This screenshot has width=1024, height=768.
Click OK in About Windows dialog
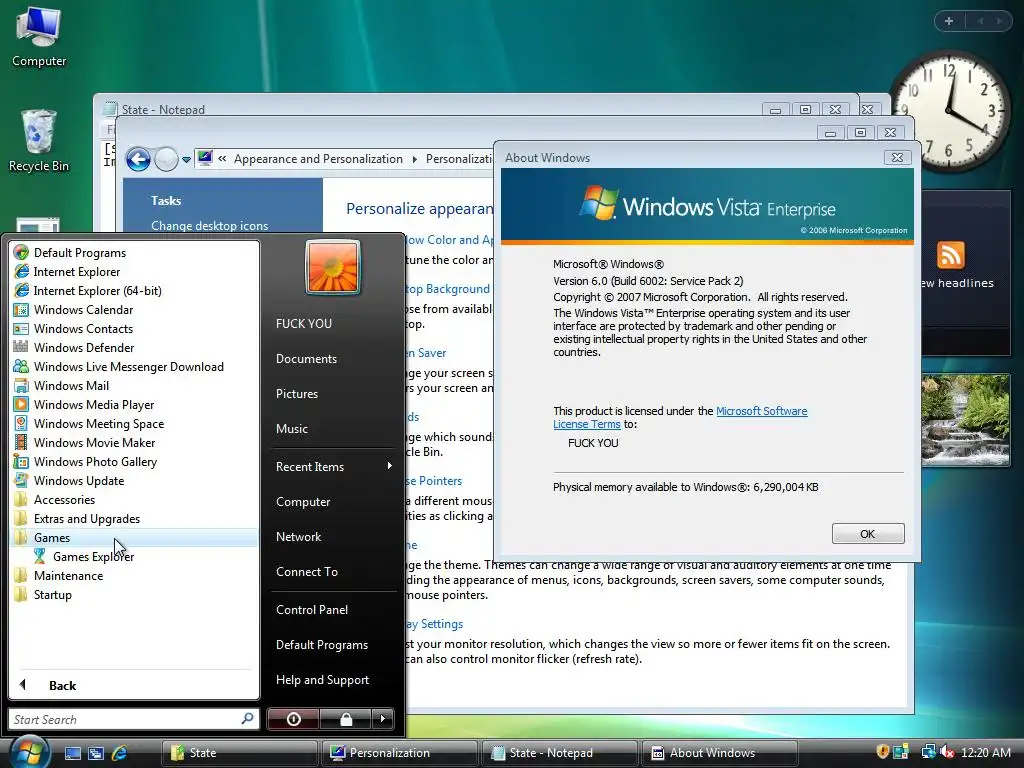click(x=868, y=534)
